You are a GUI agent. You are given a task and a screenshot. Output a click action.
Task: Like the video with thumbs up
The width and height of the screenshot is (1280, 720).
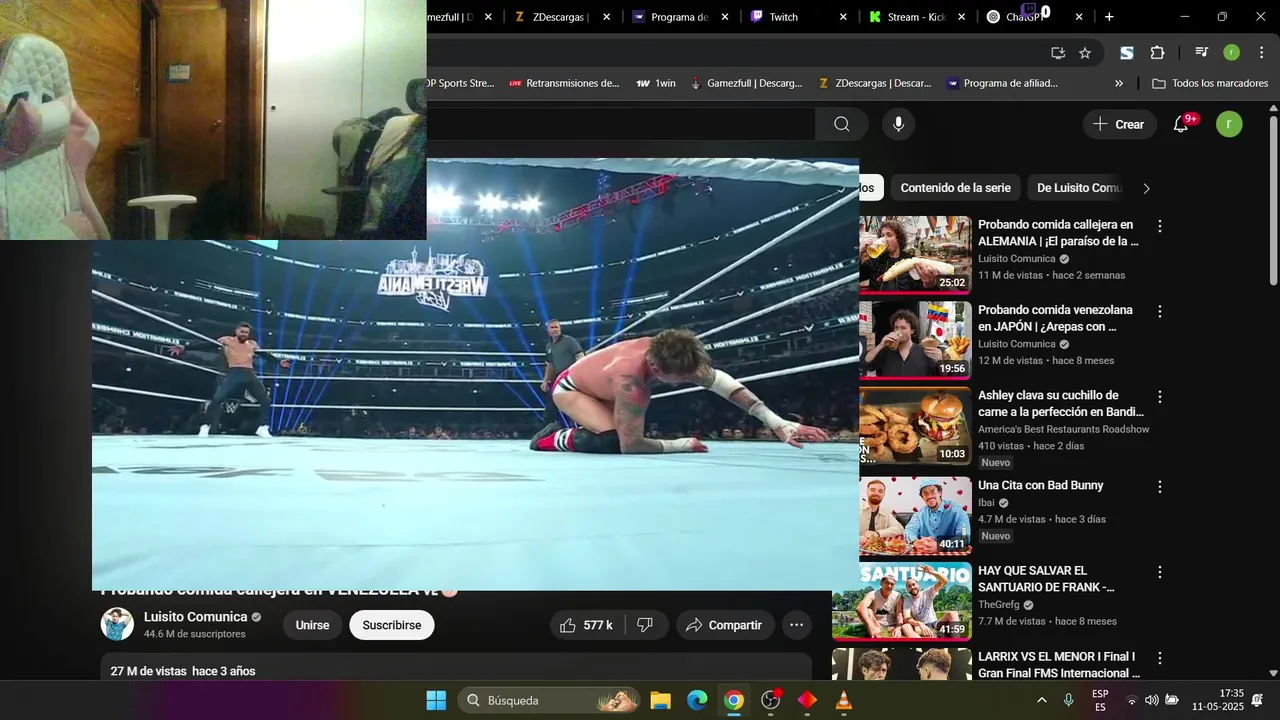[x=587, y=625]
